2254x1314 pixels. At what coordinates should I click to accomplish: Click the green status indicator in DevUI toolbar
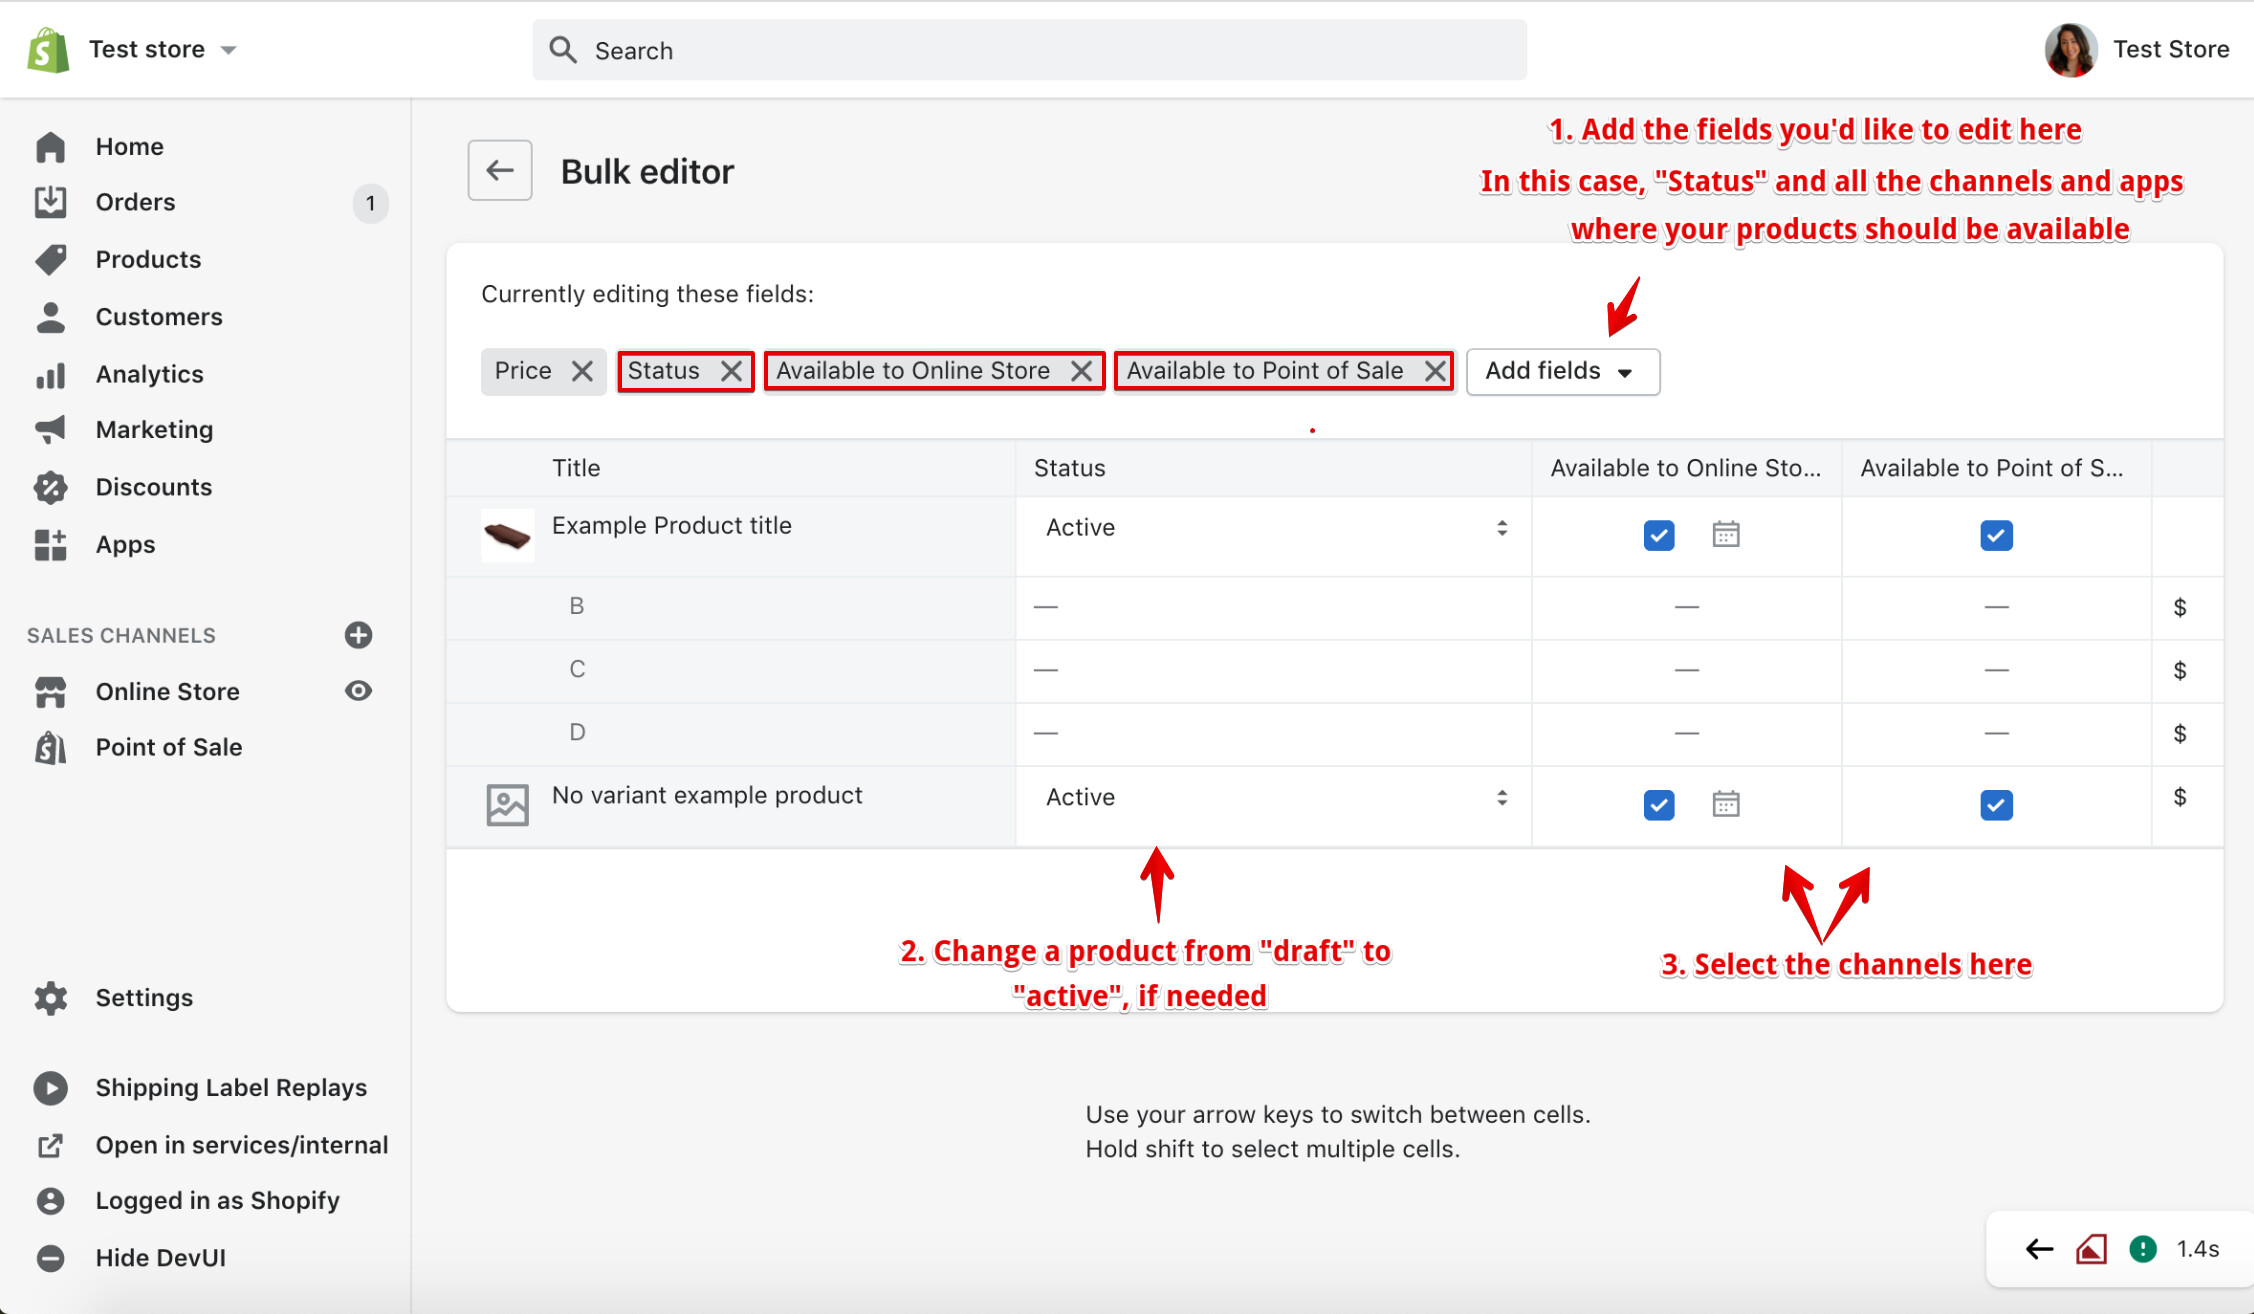tap(2142, 1249)
